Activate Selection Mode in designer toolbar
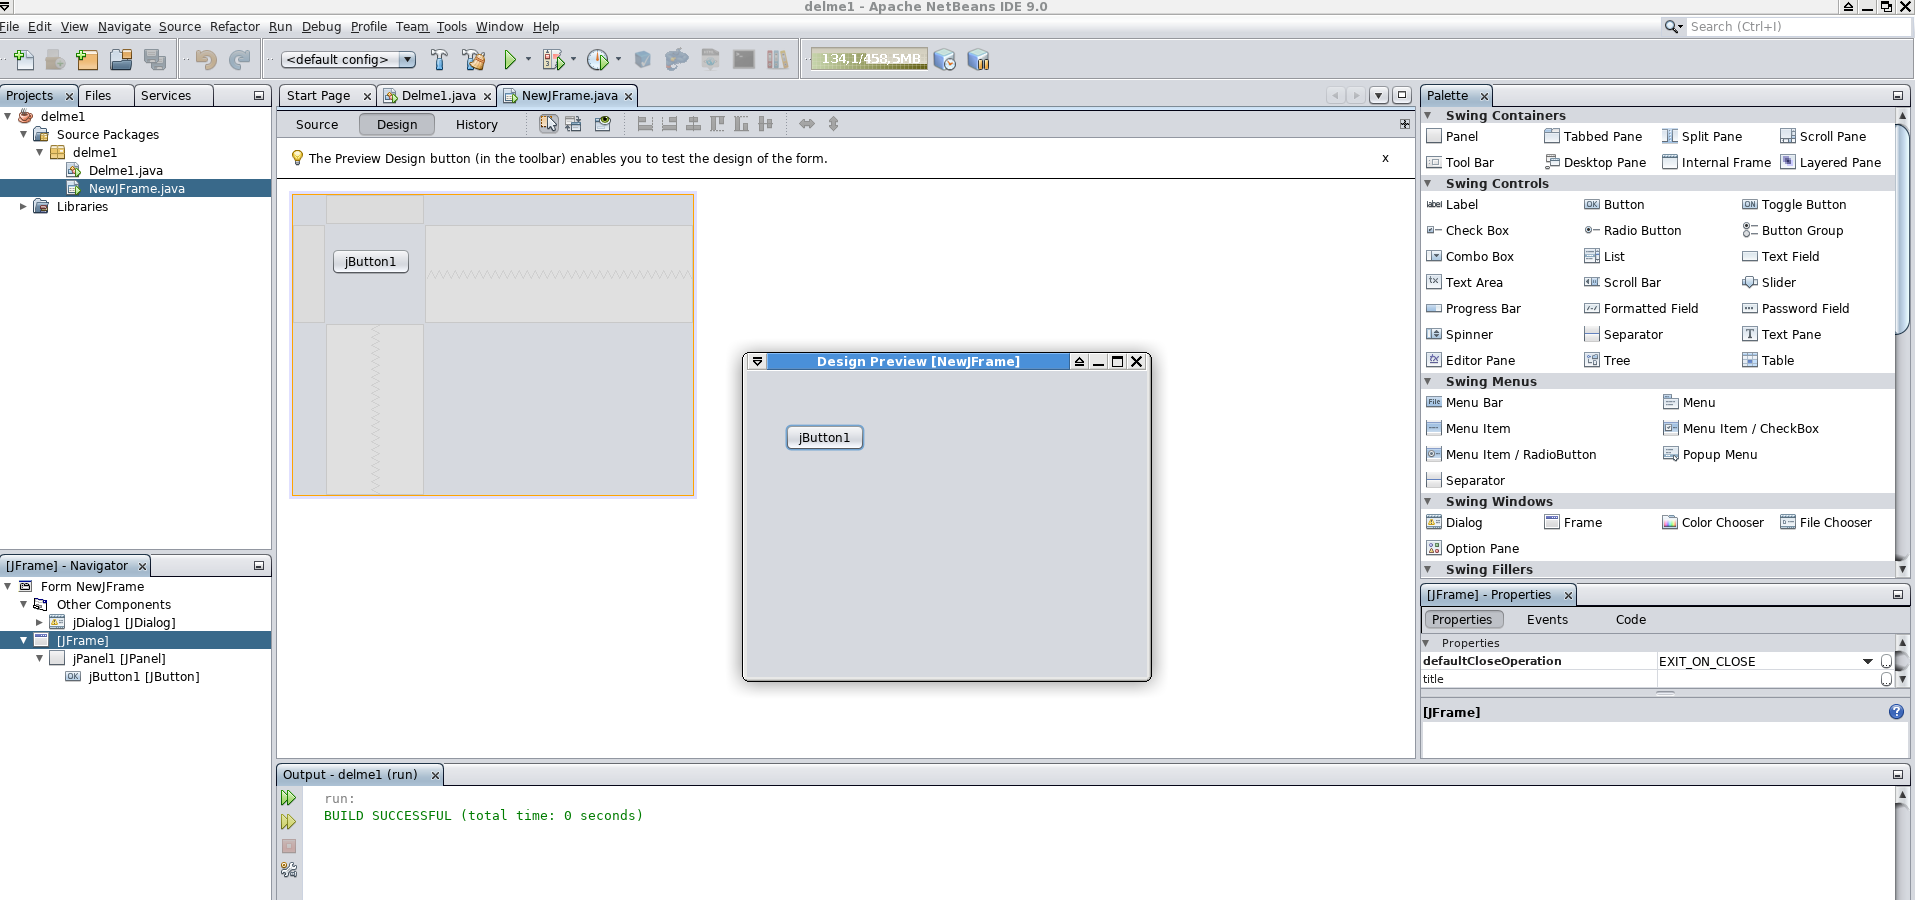The width and height of the screenshot is (1915, 900). (549, 124)
